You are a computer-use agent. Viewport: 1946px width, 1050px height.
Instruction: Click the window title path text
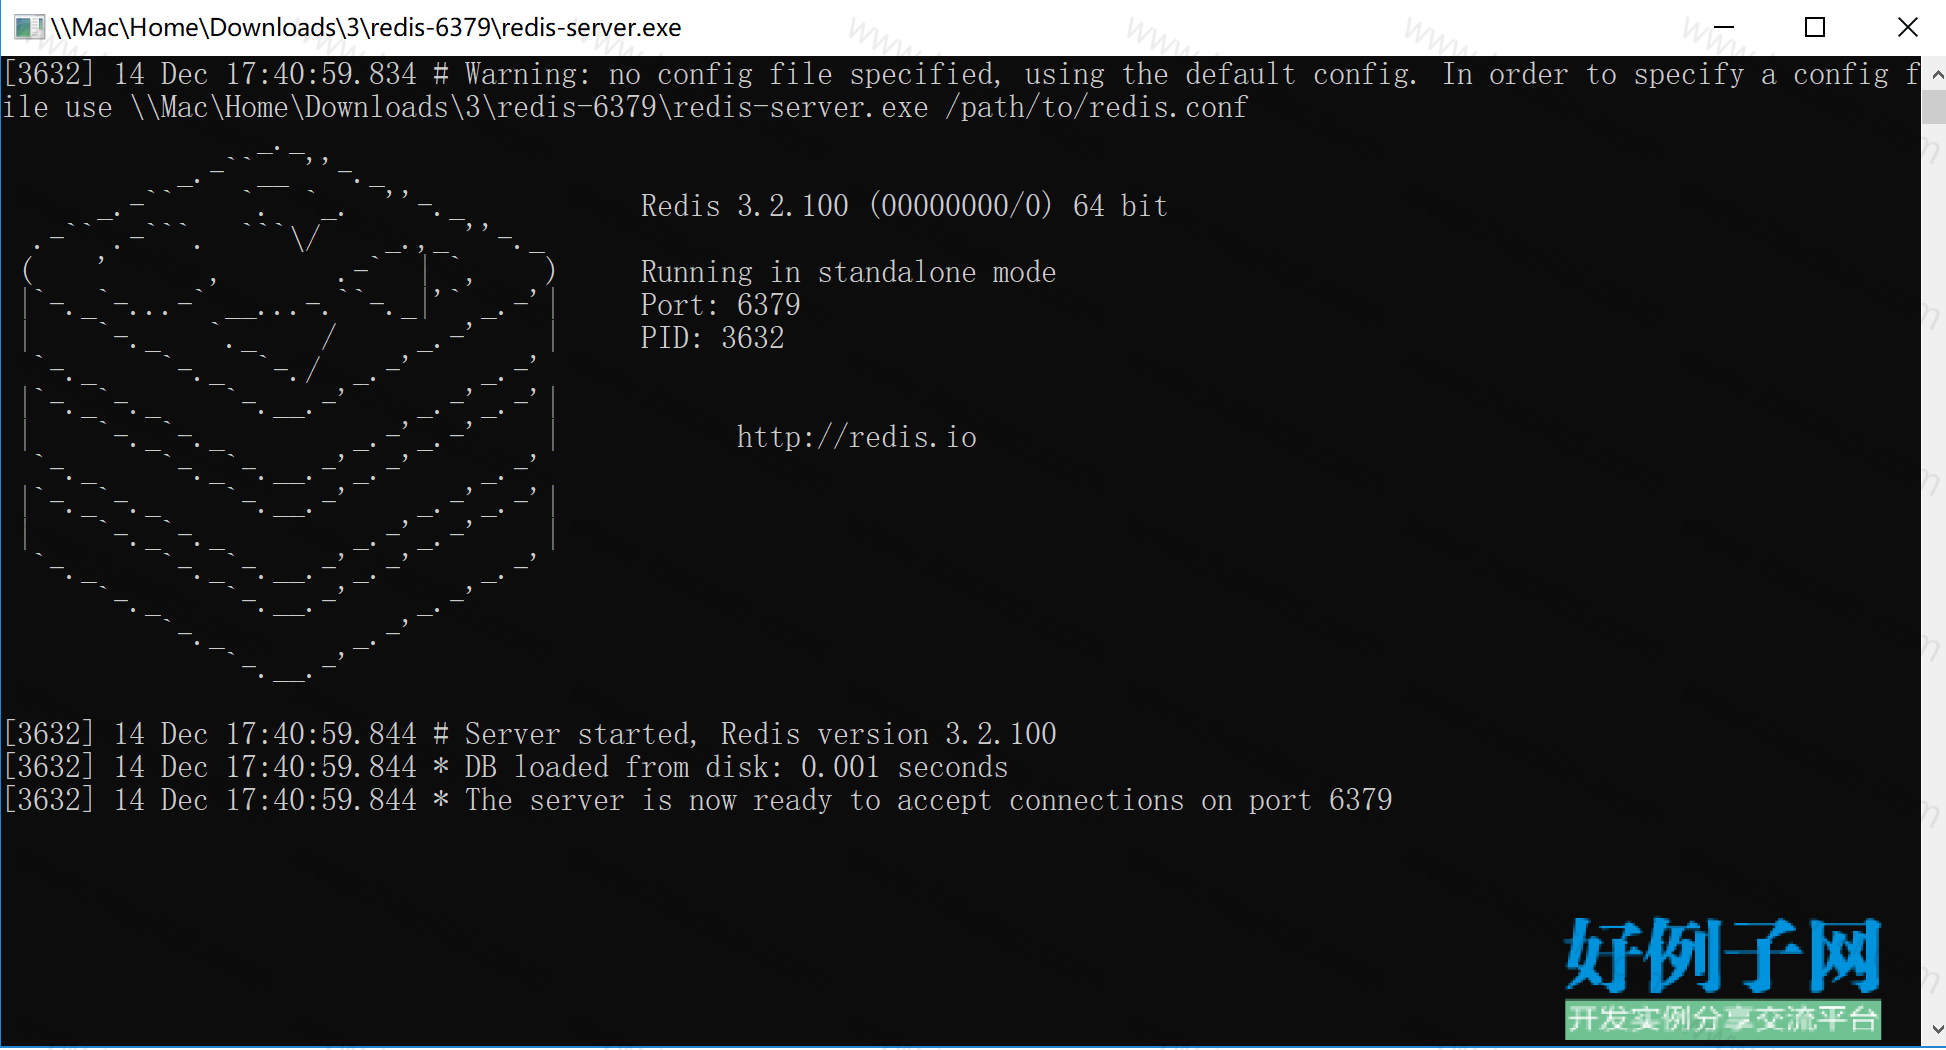click(x=366, y=27)
